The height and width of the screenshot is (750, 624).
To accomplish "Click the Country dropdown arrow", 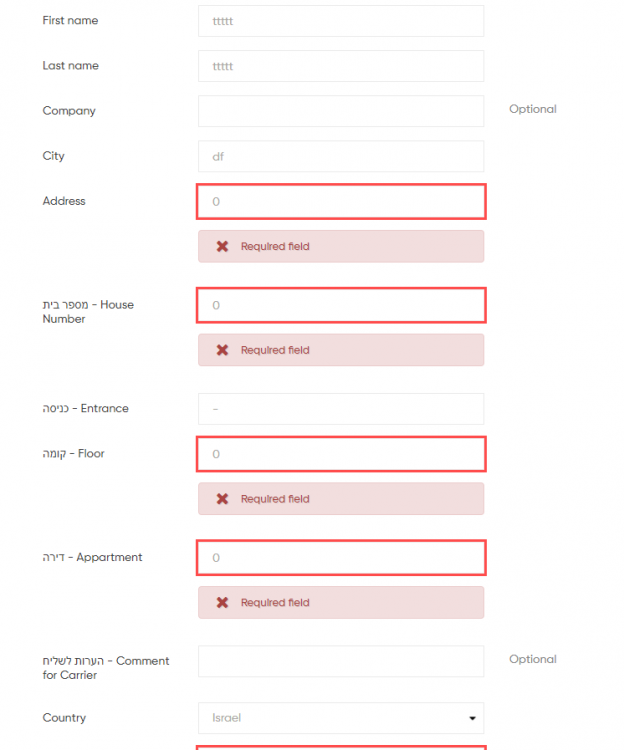I will point(472,718).
